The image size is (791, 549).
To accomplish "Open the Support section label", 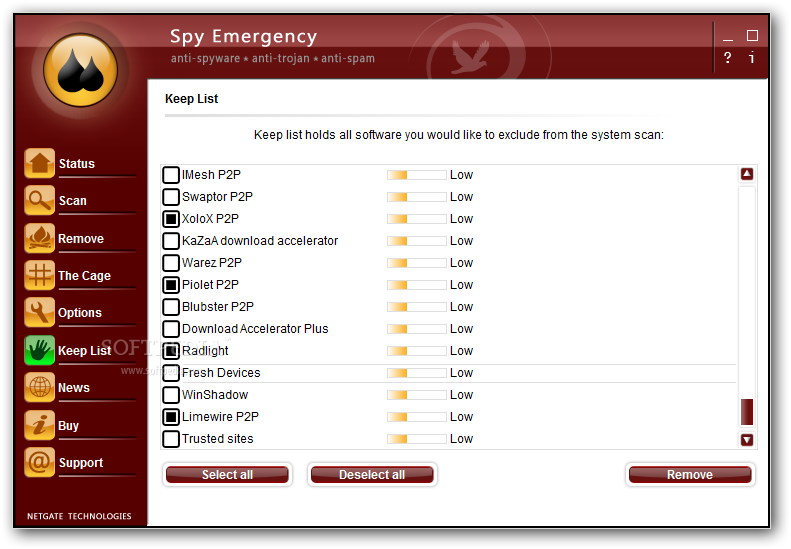I will tap(81, 463).
